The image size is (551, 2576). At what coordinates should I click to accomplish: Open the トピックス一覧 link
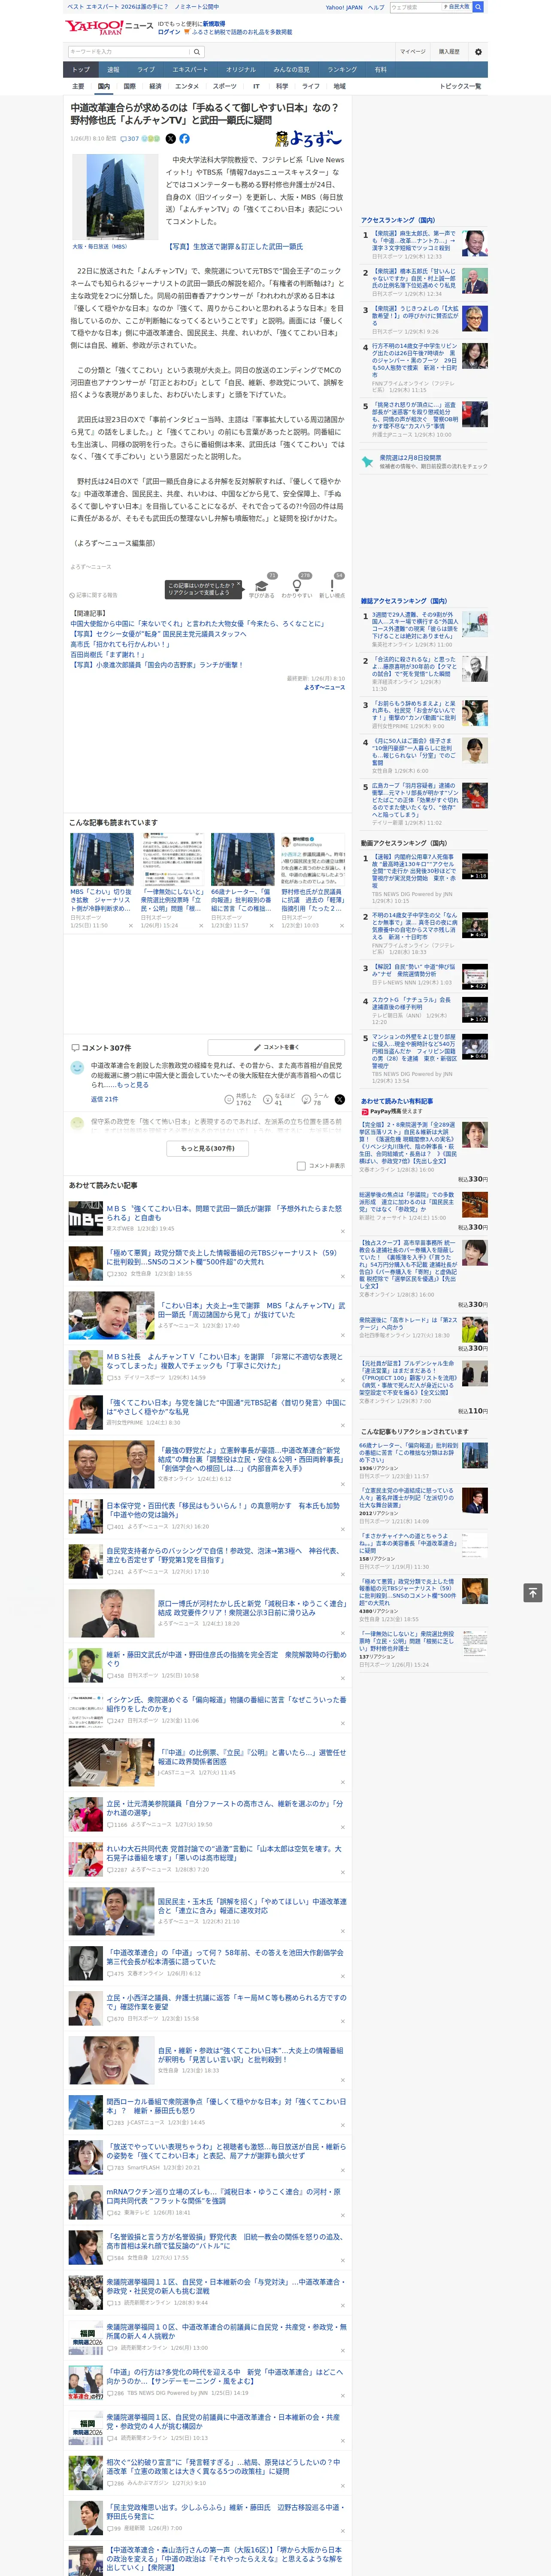pyautogui.click(x=460, y=86)
